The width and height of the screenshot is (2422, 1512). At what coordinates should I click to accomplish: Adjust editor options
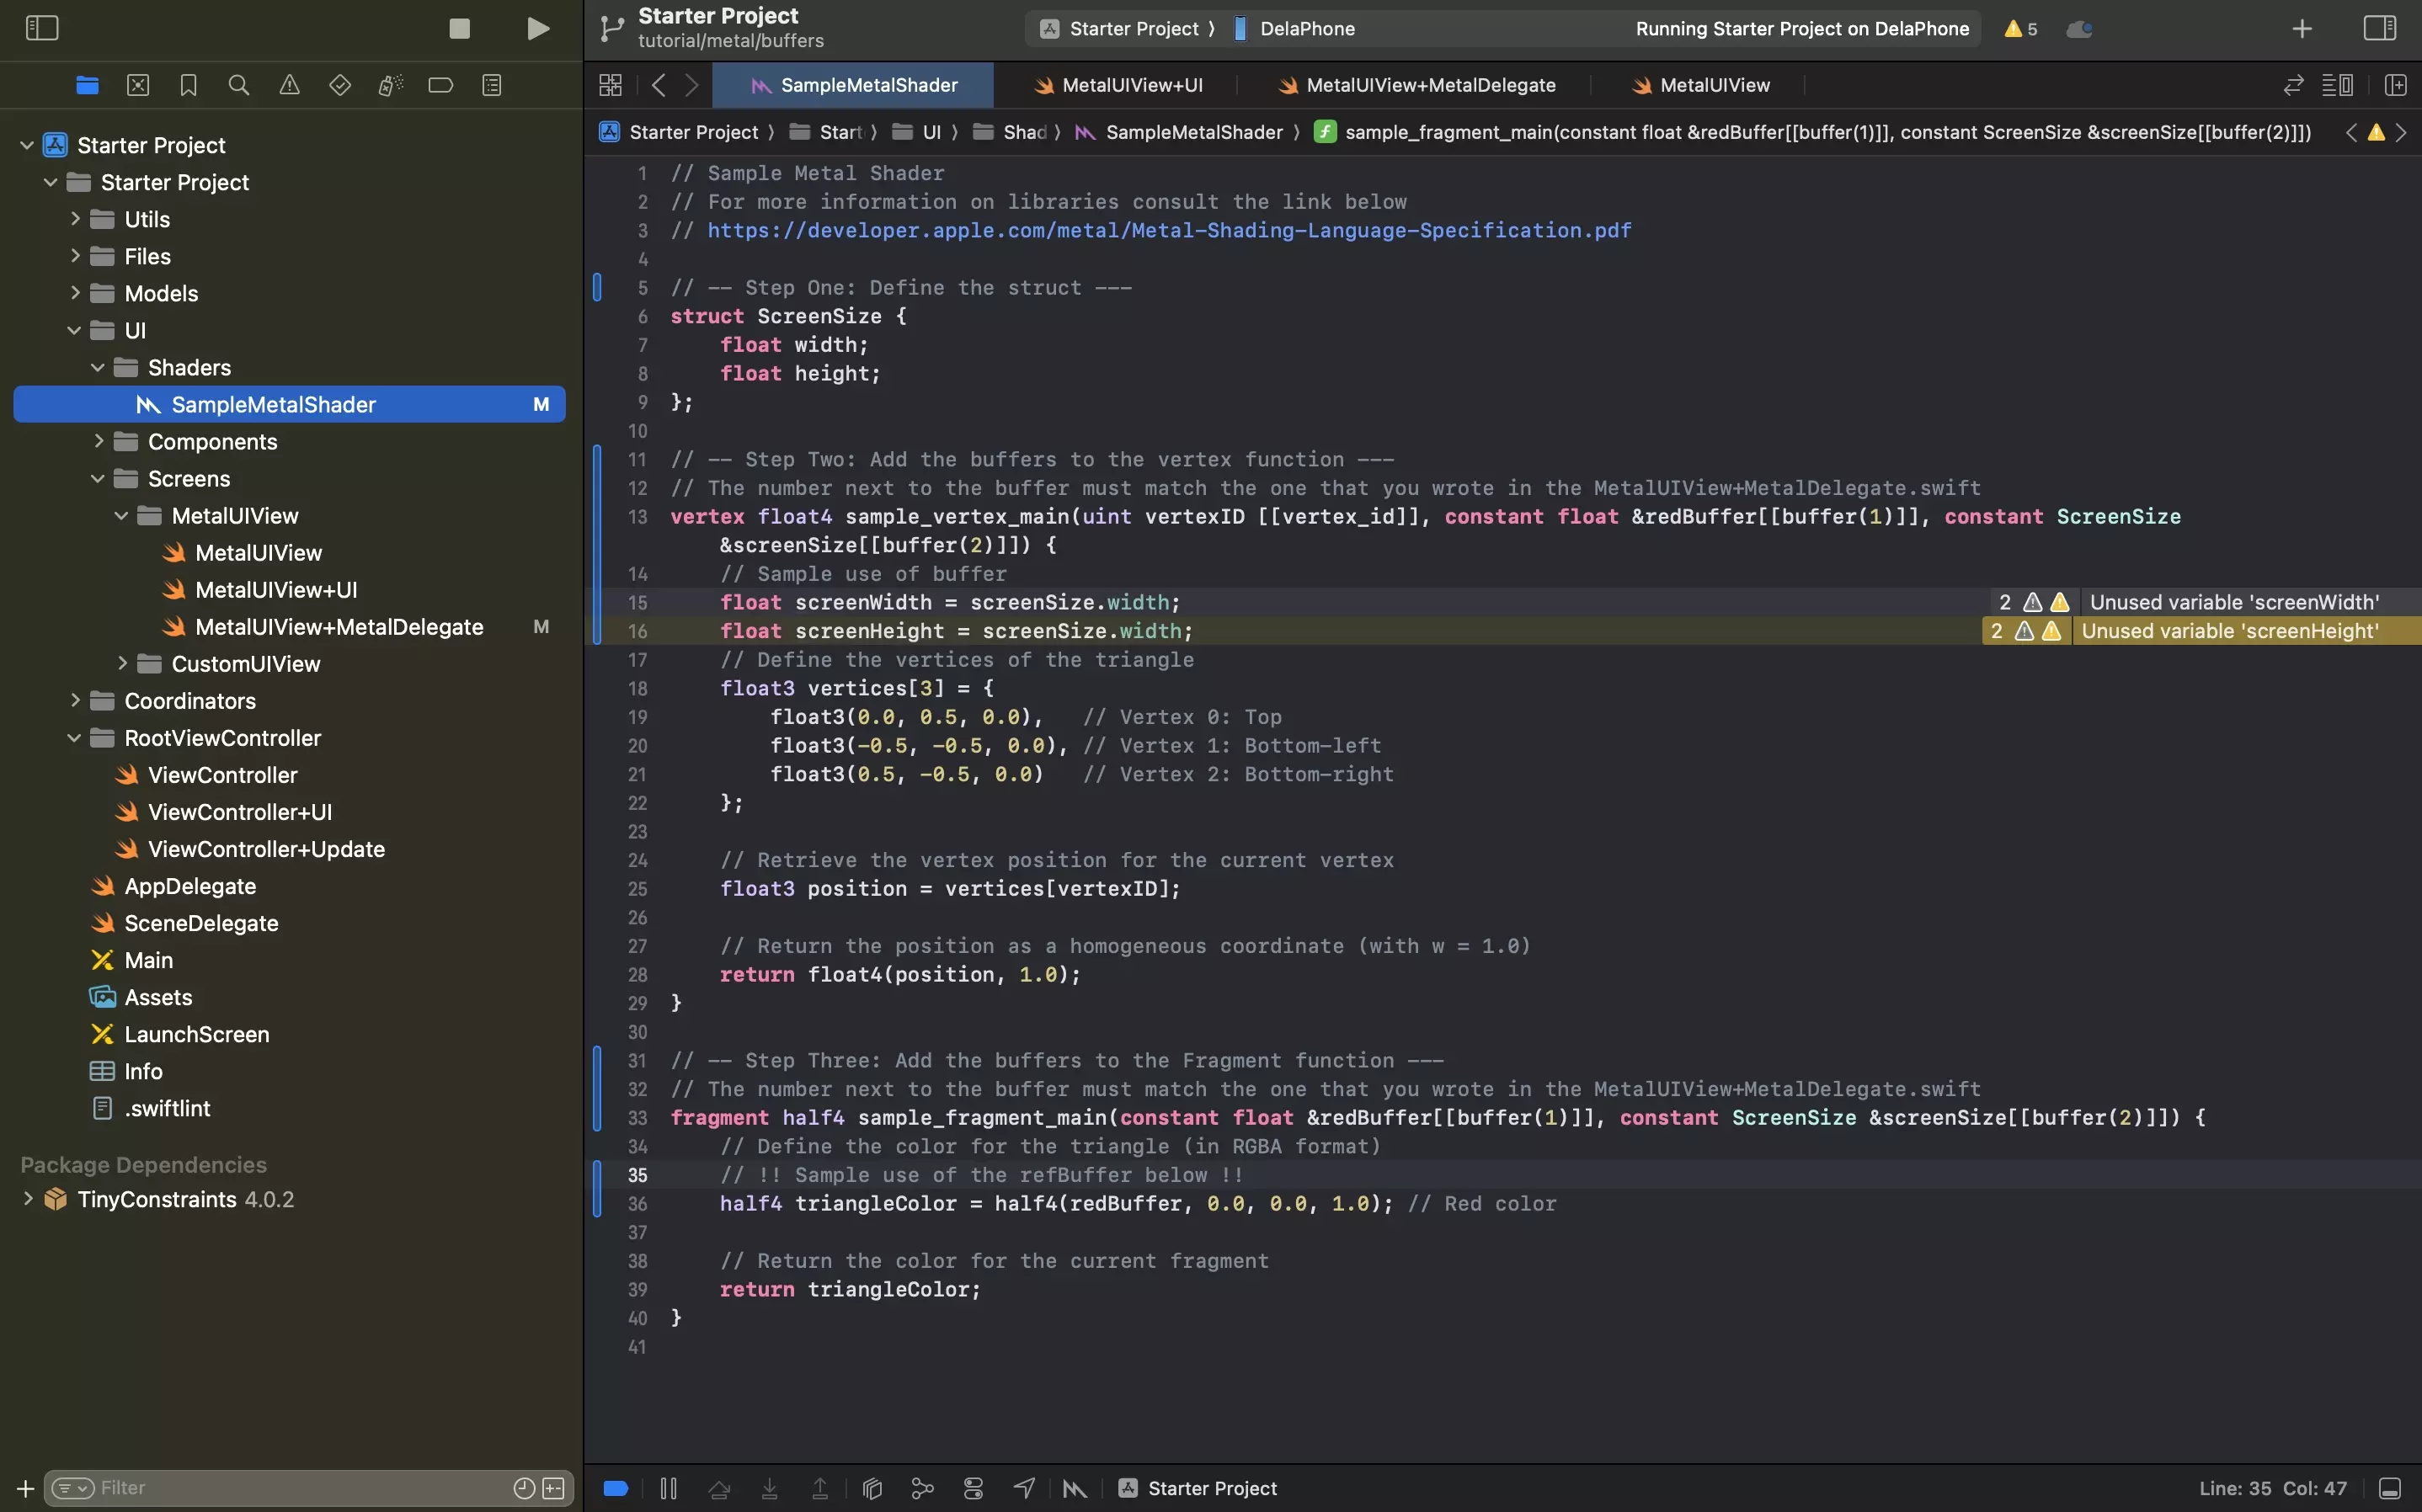pos(2337,85)
